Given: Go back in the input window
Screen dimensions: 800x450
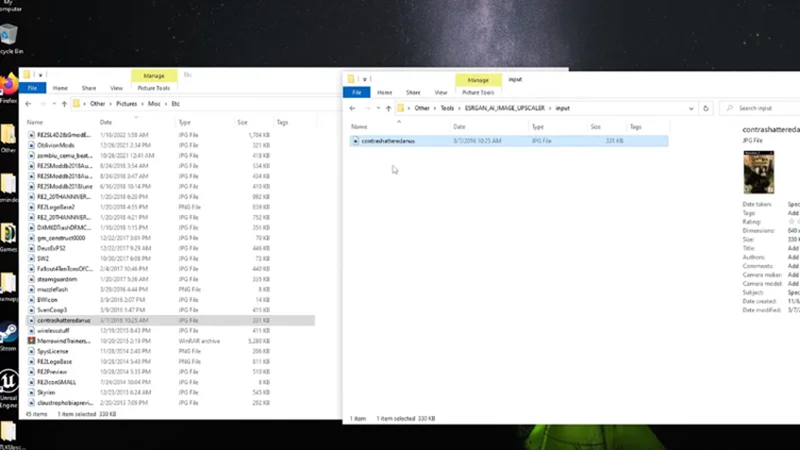Looking at the screenshot, I should 353,108.
